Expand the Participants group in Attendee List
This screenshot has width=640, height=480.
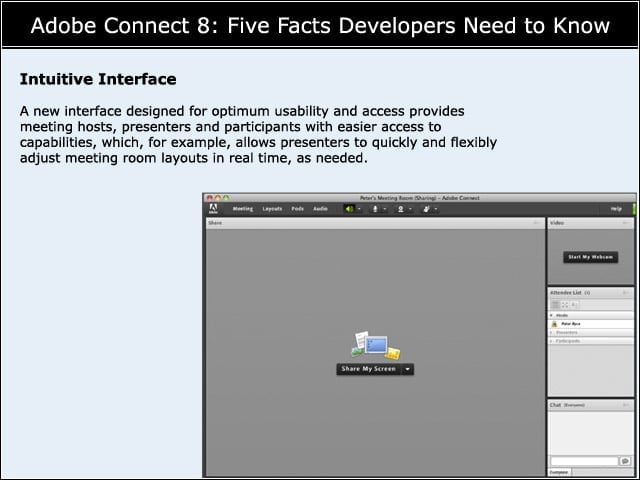click(x=552, y=341)
